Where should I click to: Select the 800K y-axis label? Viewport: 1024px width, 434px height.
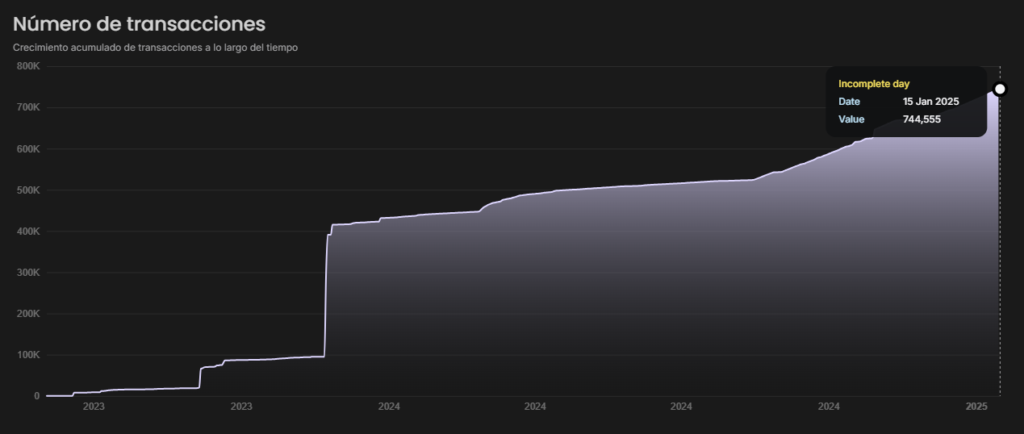coord(27,66)
